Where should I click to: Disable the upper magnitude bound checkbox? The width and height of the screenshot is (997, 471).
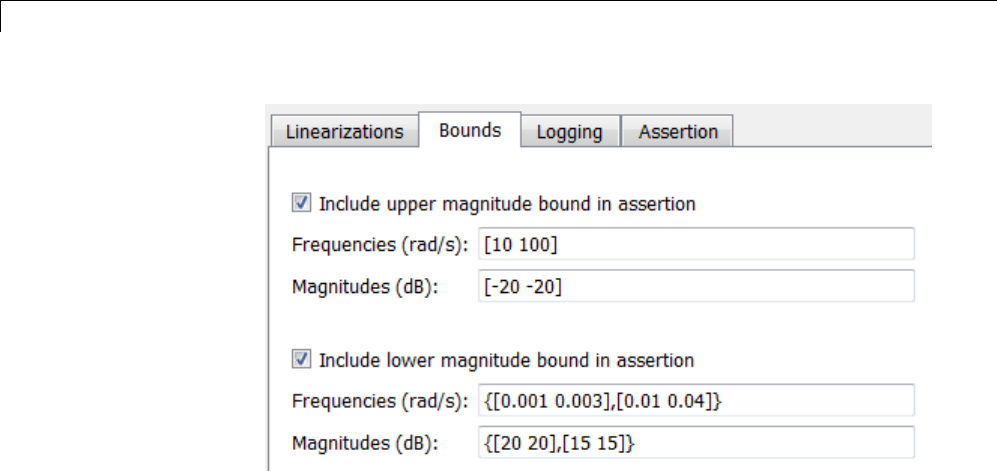[x=301, y=204]
